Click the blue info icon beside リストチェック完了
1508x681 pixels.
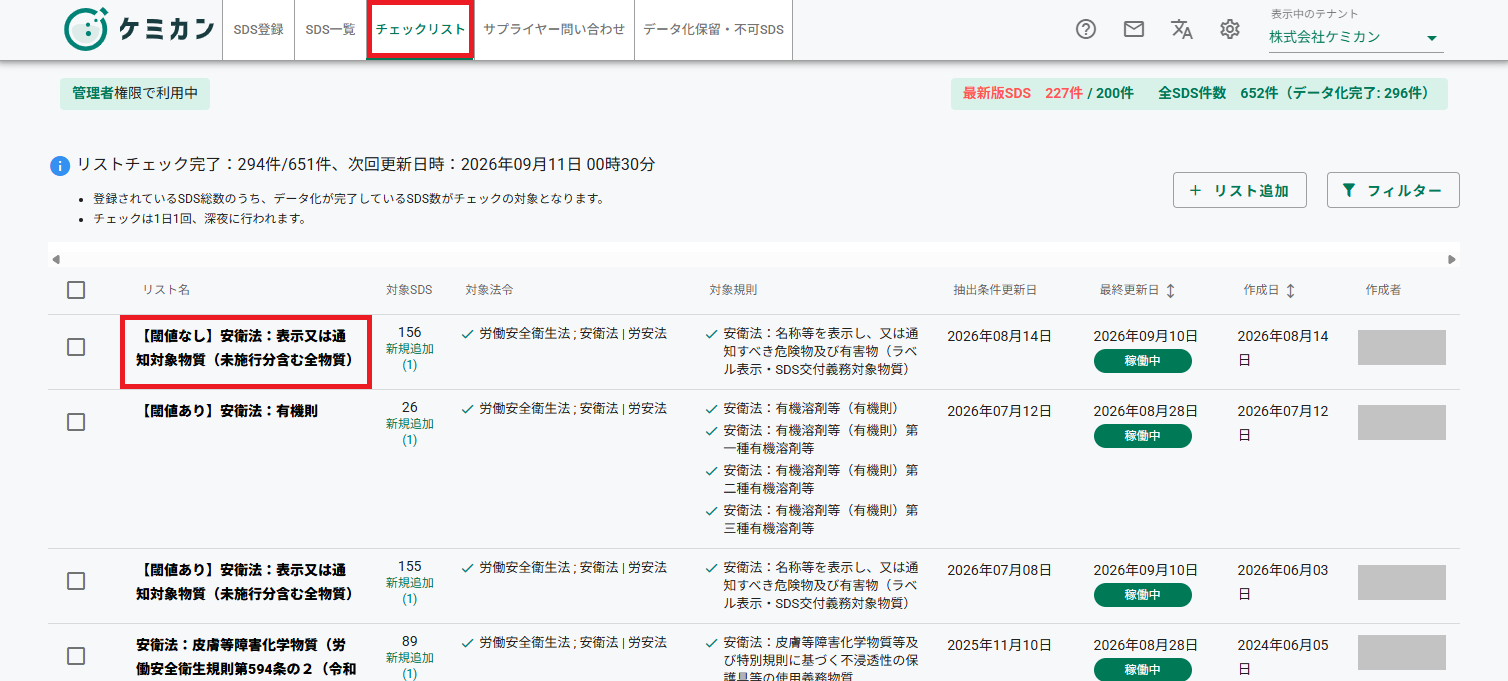pos(60,165)
